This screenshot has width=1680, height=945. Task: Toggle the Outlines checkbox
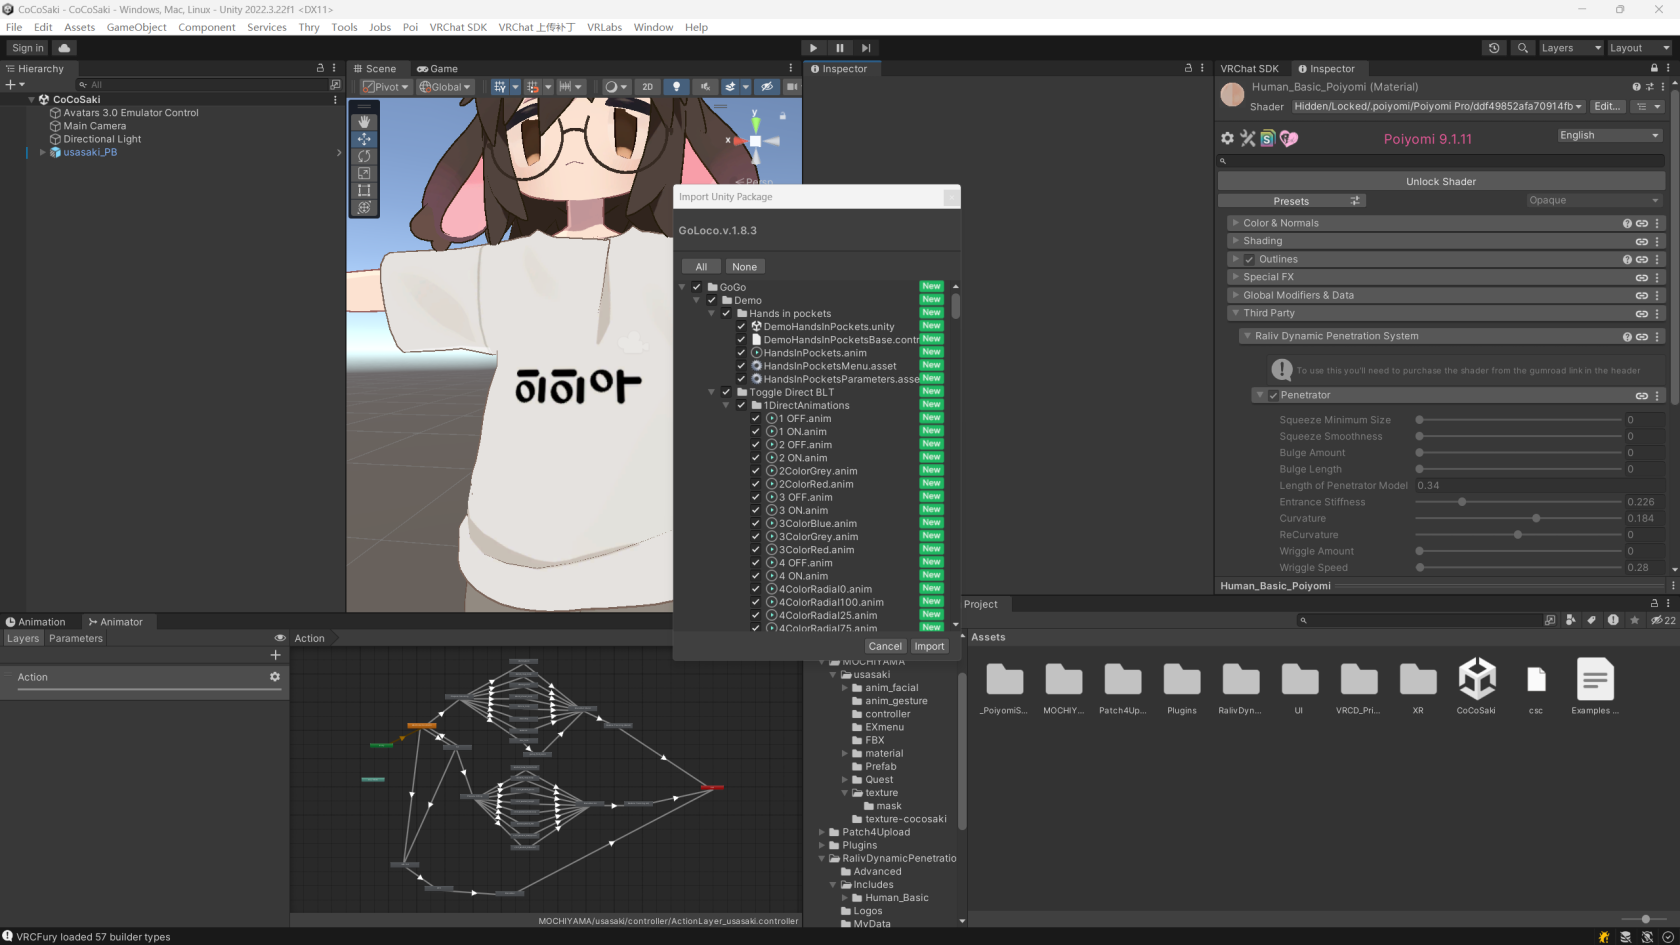pyautogui.click(x=1249, y=259)
